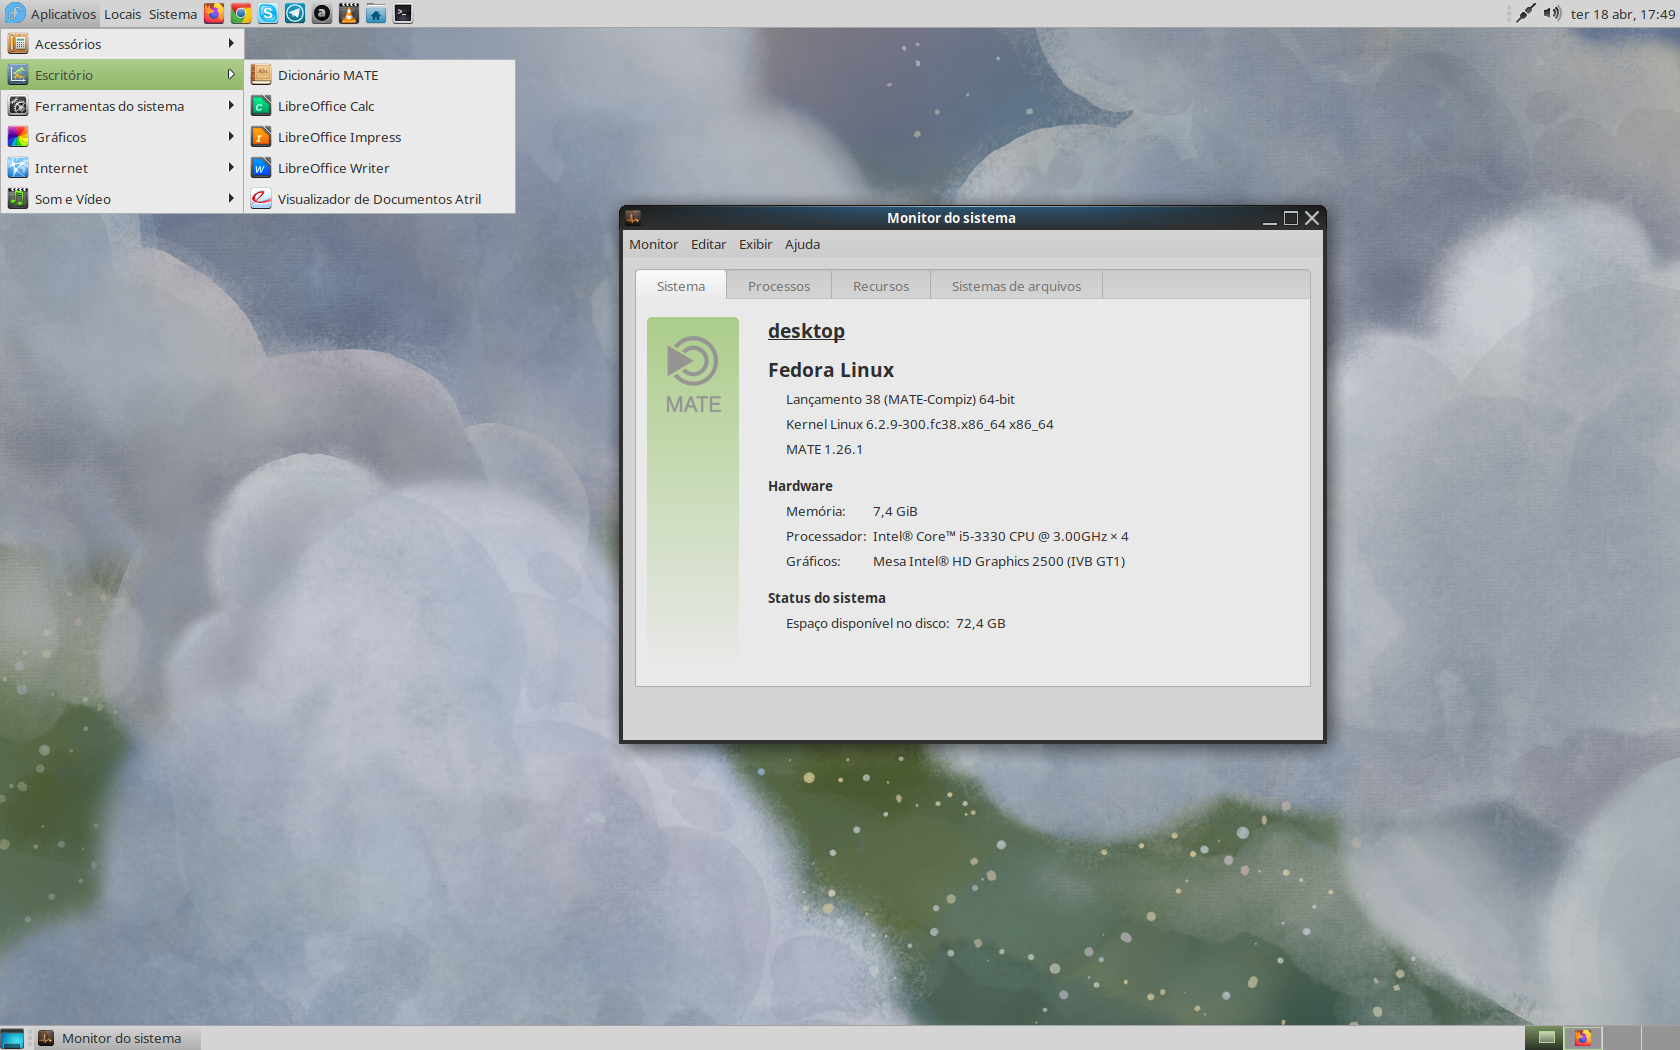The width and height of the screenshot is (1680, 1050).
Task: Switch to workspace showing Firefox icon
Action: [x=1583, y=1038]
